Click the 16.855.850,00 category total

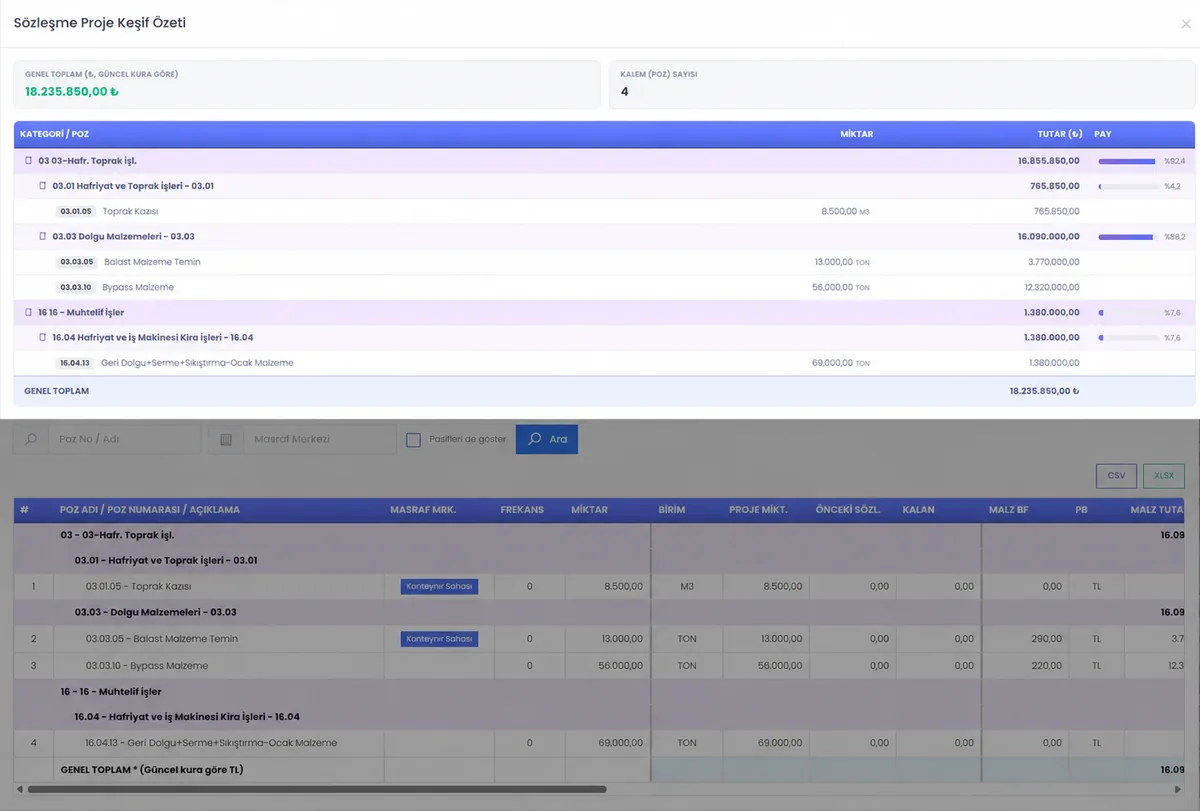(x=1049, y=161)
